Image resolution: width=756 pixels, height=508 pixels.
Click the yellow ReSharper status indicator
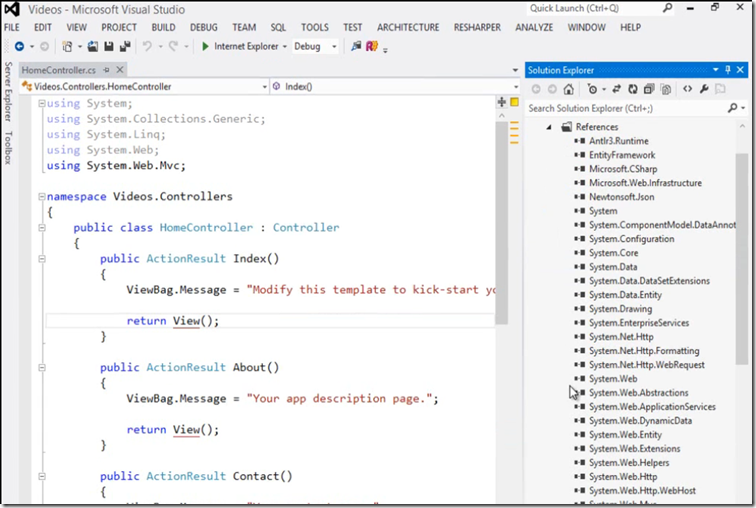point(514,102)
